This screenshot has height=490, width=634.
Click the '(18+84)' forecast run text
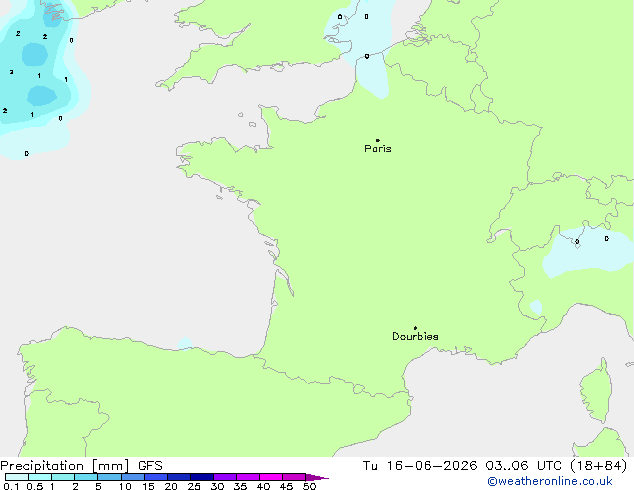599,466
